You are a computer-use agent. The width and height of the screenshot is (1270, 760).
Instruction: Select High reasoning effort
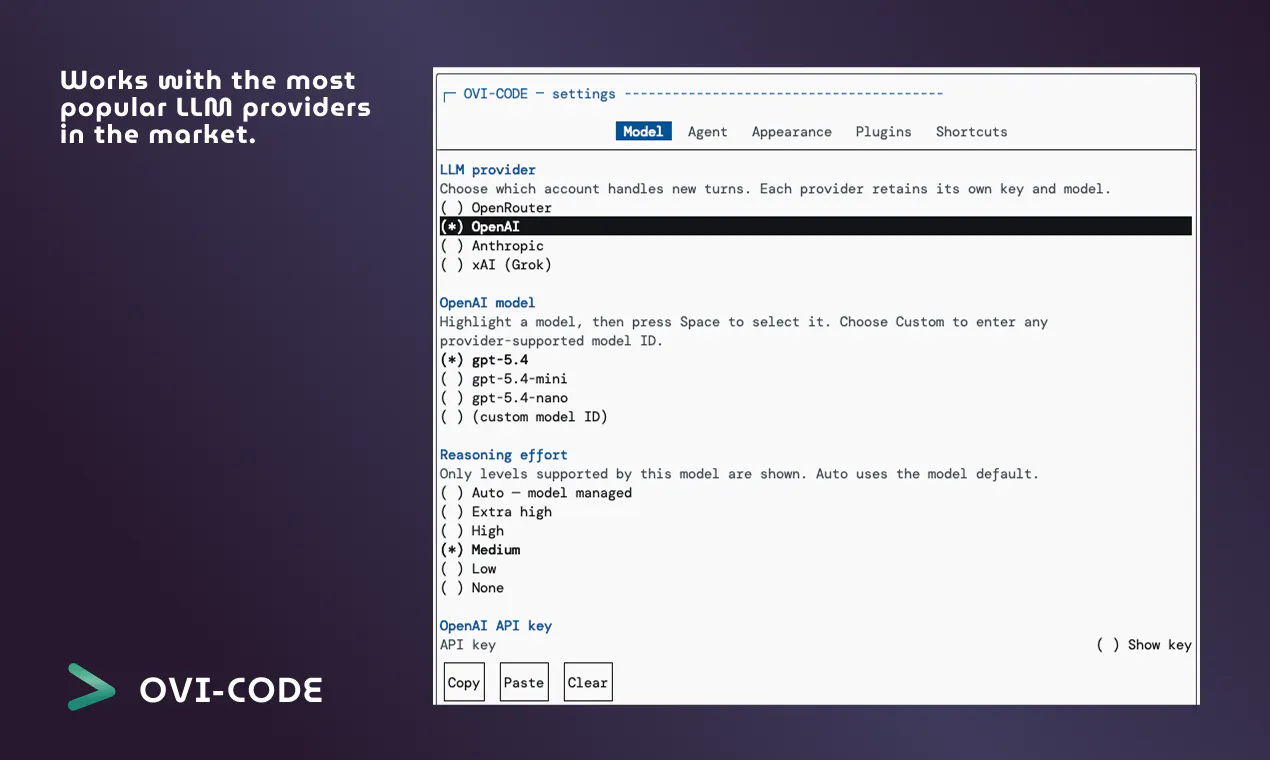[x=472, y=531]
